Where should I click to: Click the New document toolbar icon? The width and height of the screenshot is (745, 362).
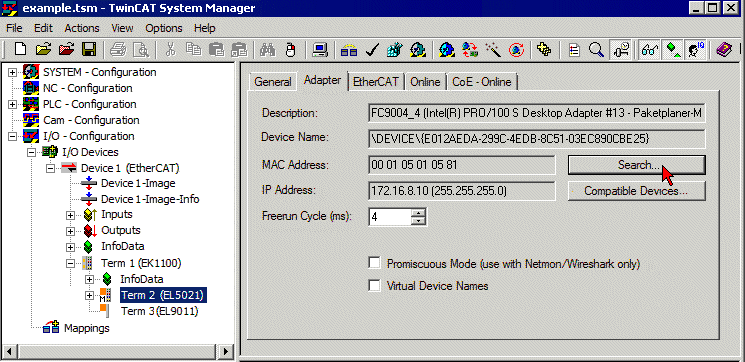coord(20,49)
